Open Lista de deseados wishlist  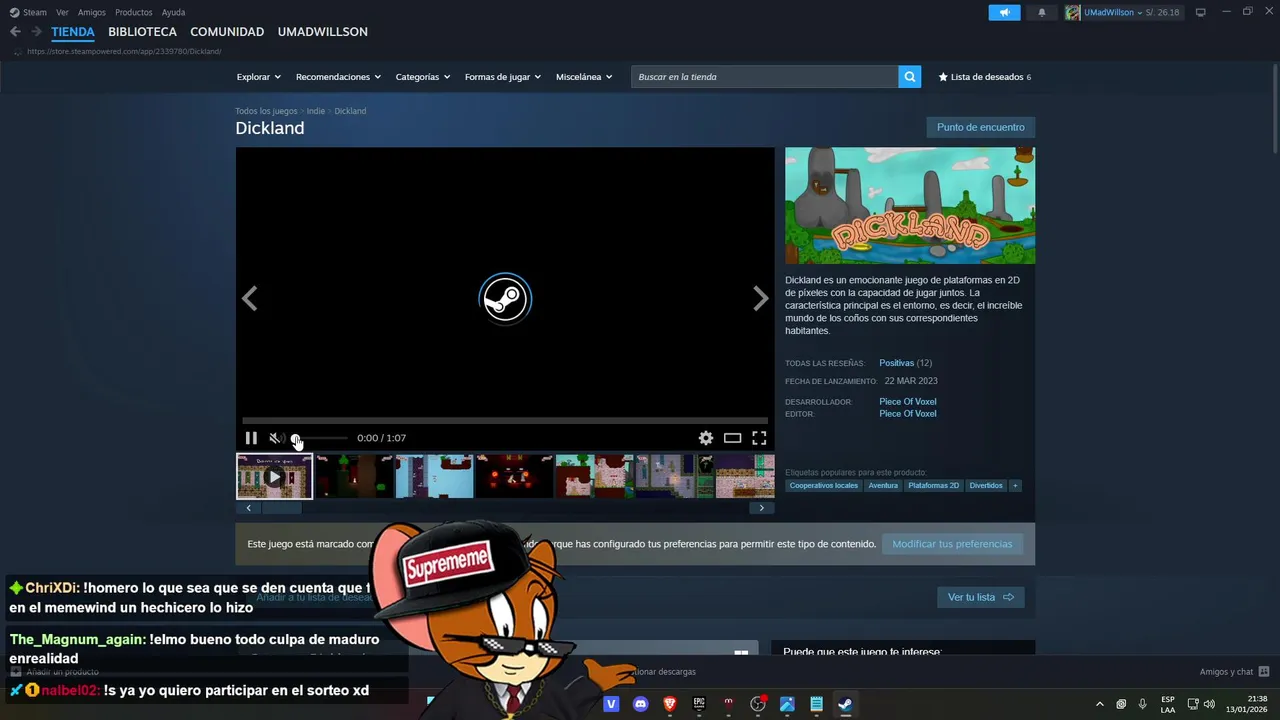point(984,77)
